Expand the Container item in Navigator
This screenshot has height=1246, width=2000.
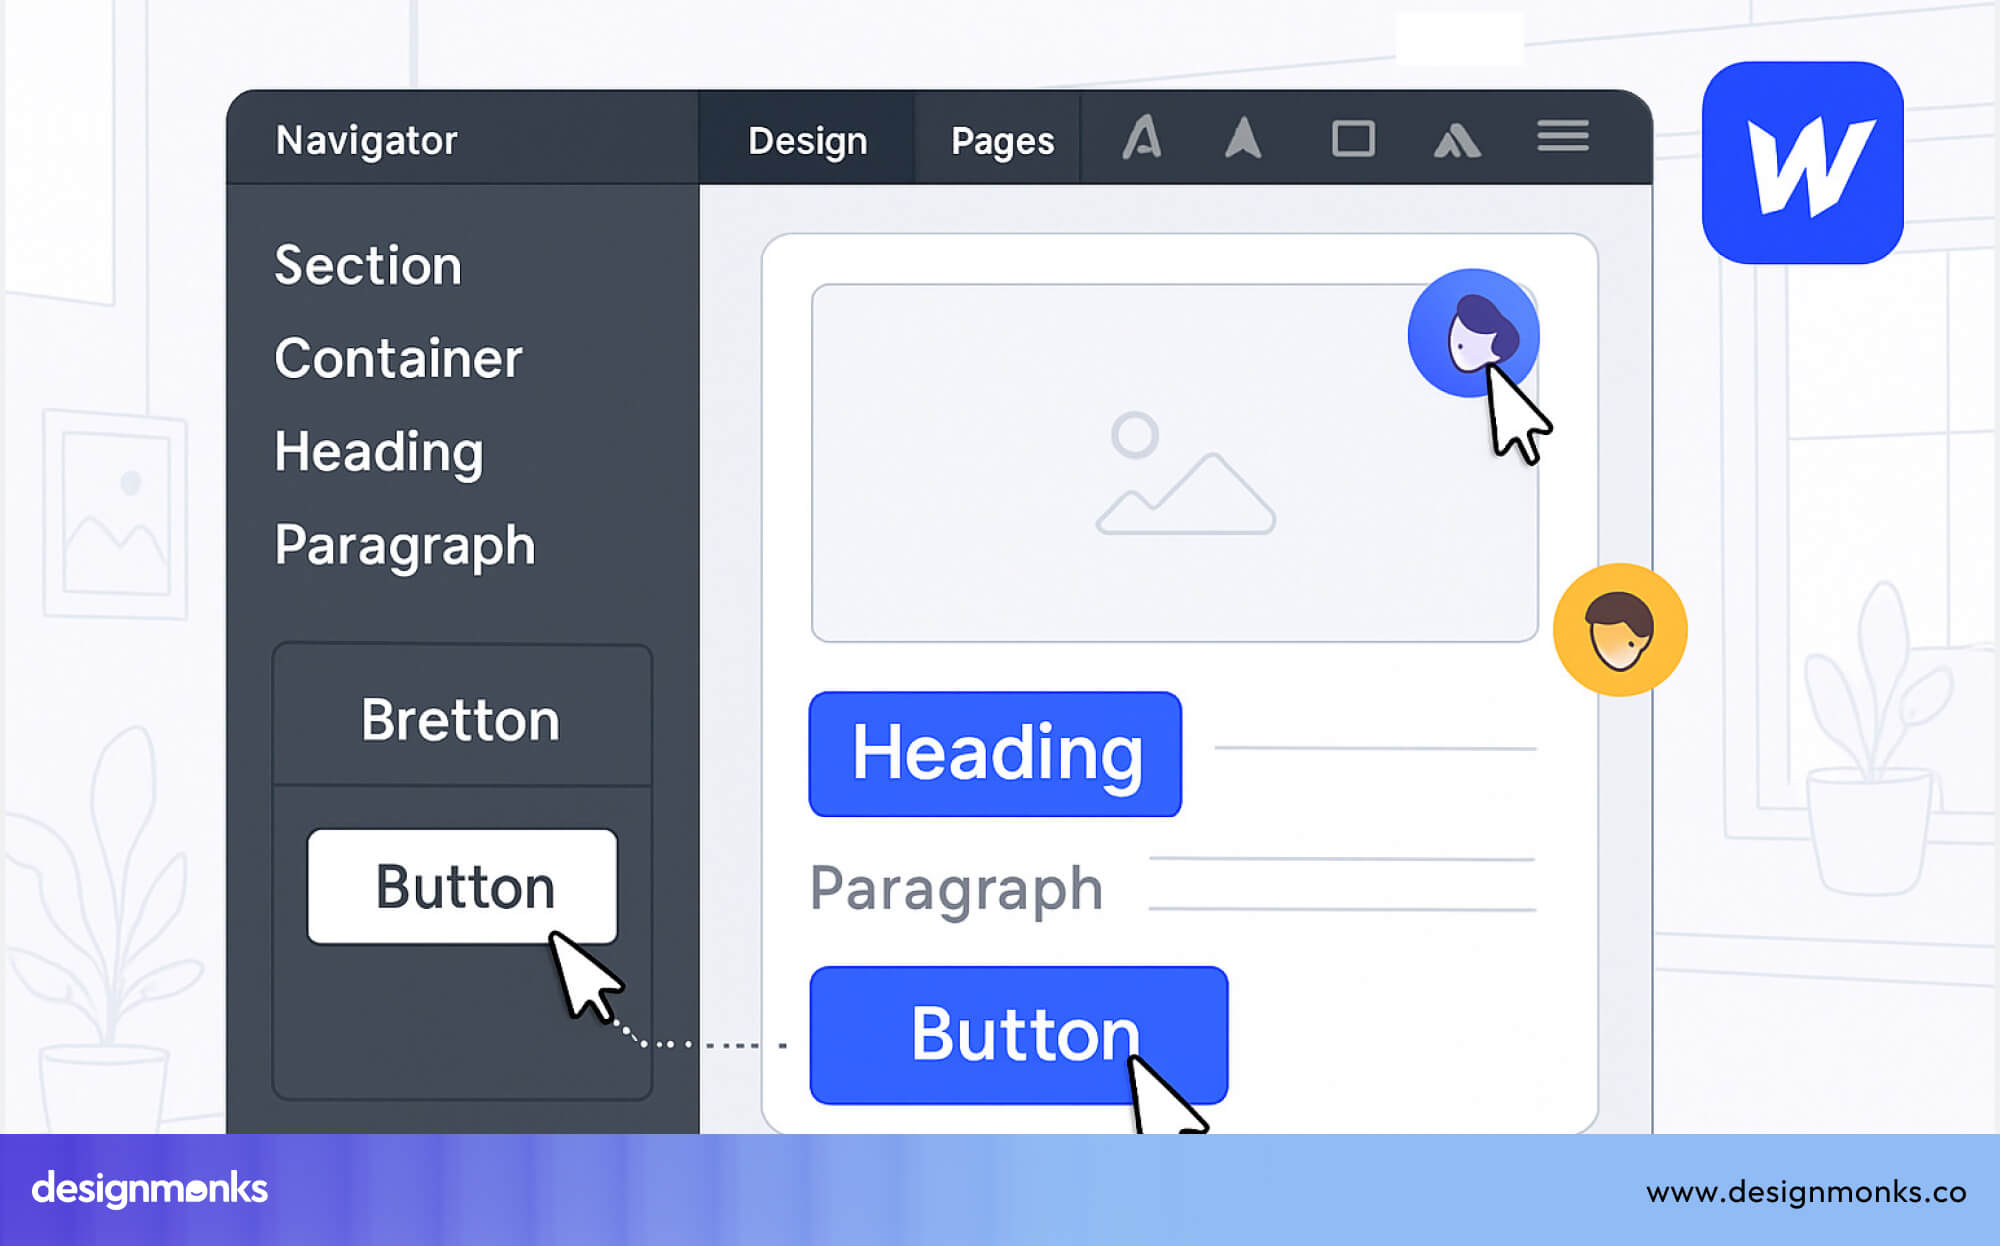(398, 358)
